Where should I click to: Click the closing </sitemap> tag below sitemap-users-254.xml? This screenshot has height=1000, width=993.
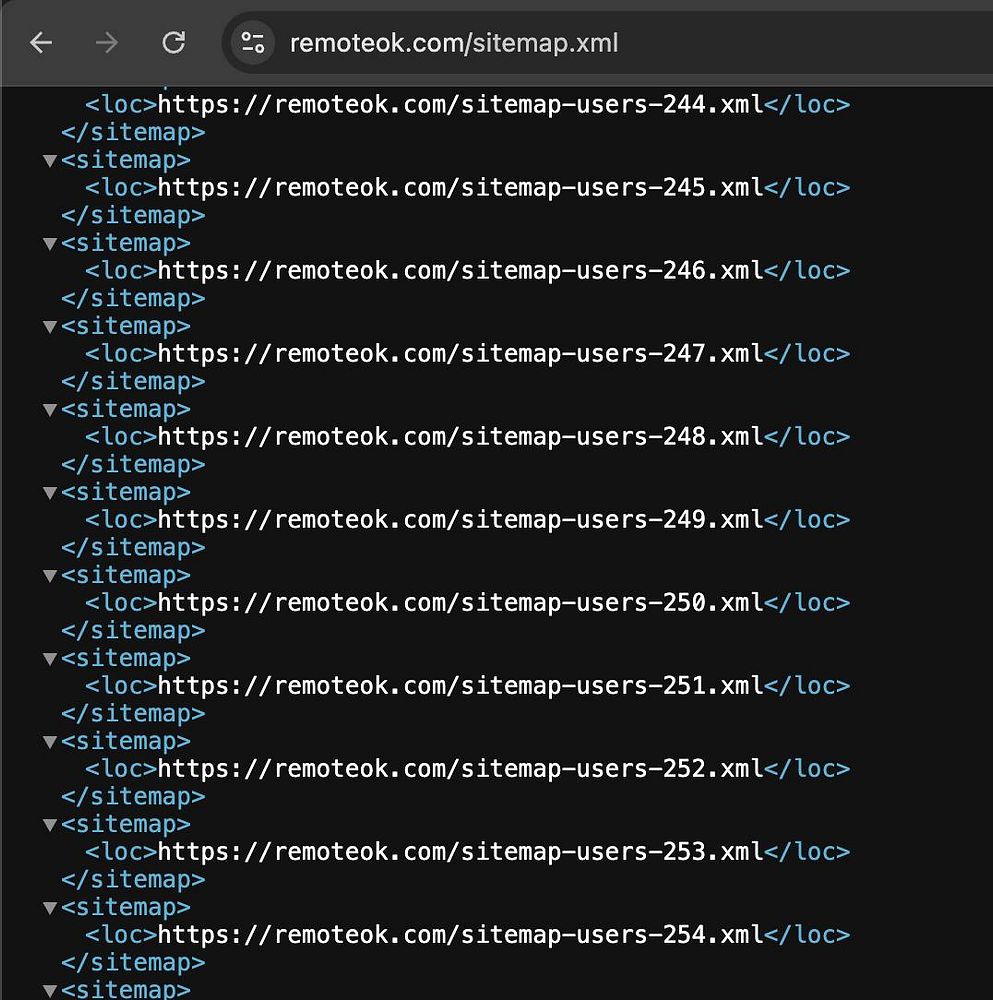point(133,962)
